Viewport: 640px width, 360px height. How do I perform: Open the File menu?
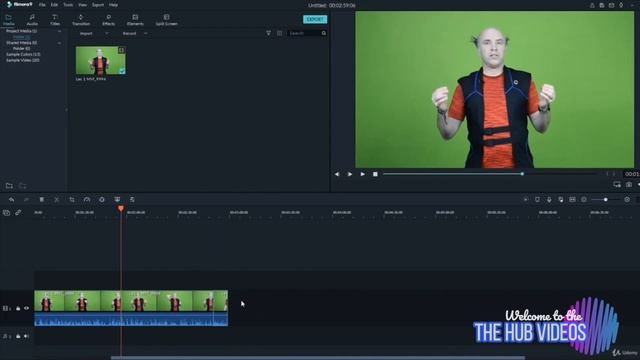point(42,5)
